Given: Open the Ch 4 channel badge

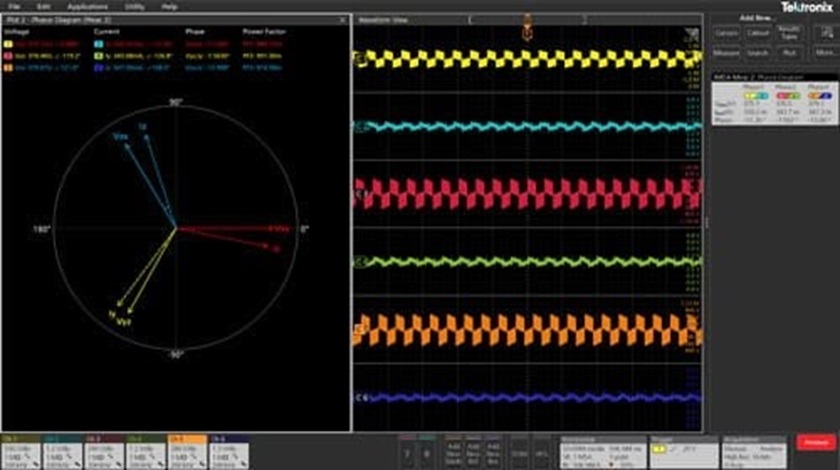Looking at the screenshot, I should pos(146,453).
